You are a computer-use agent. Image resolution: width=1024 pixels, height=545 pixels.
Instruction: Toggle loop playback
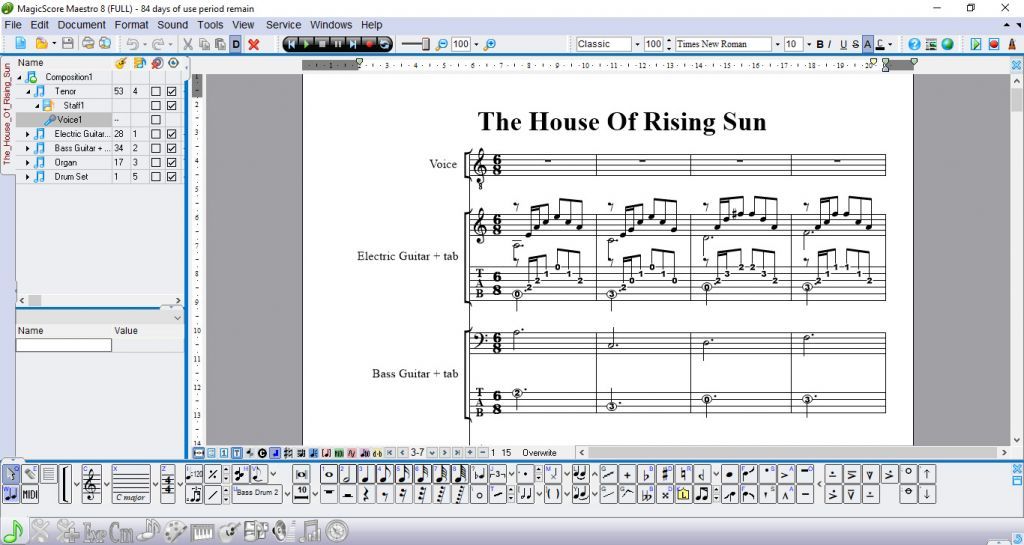385,44
